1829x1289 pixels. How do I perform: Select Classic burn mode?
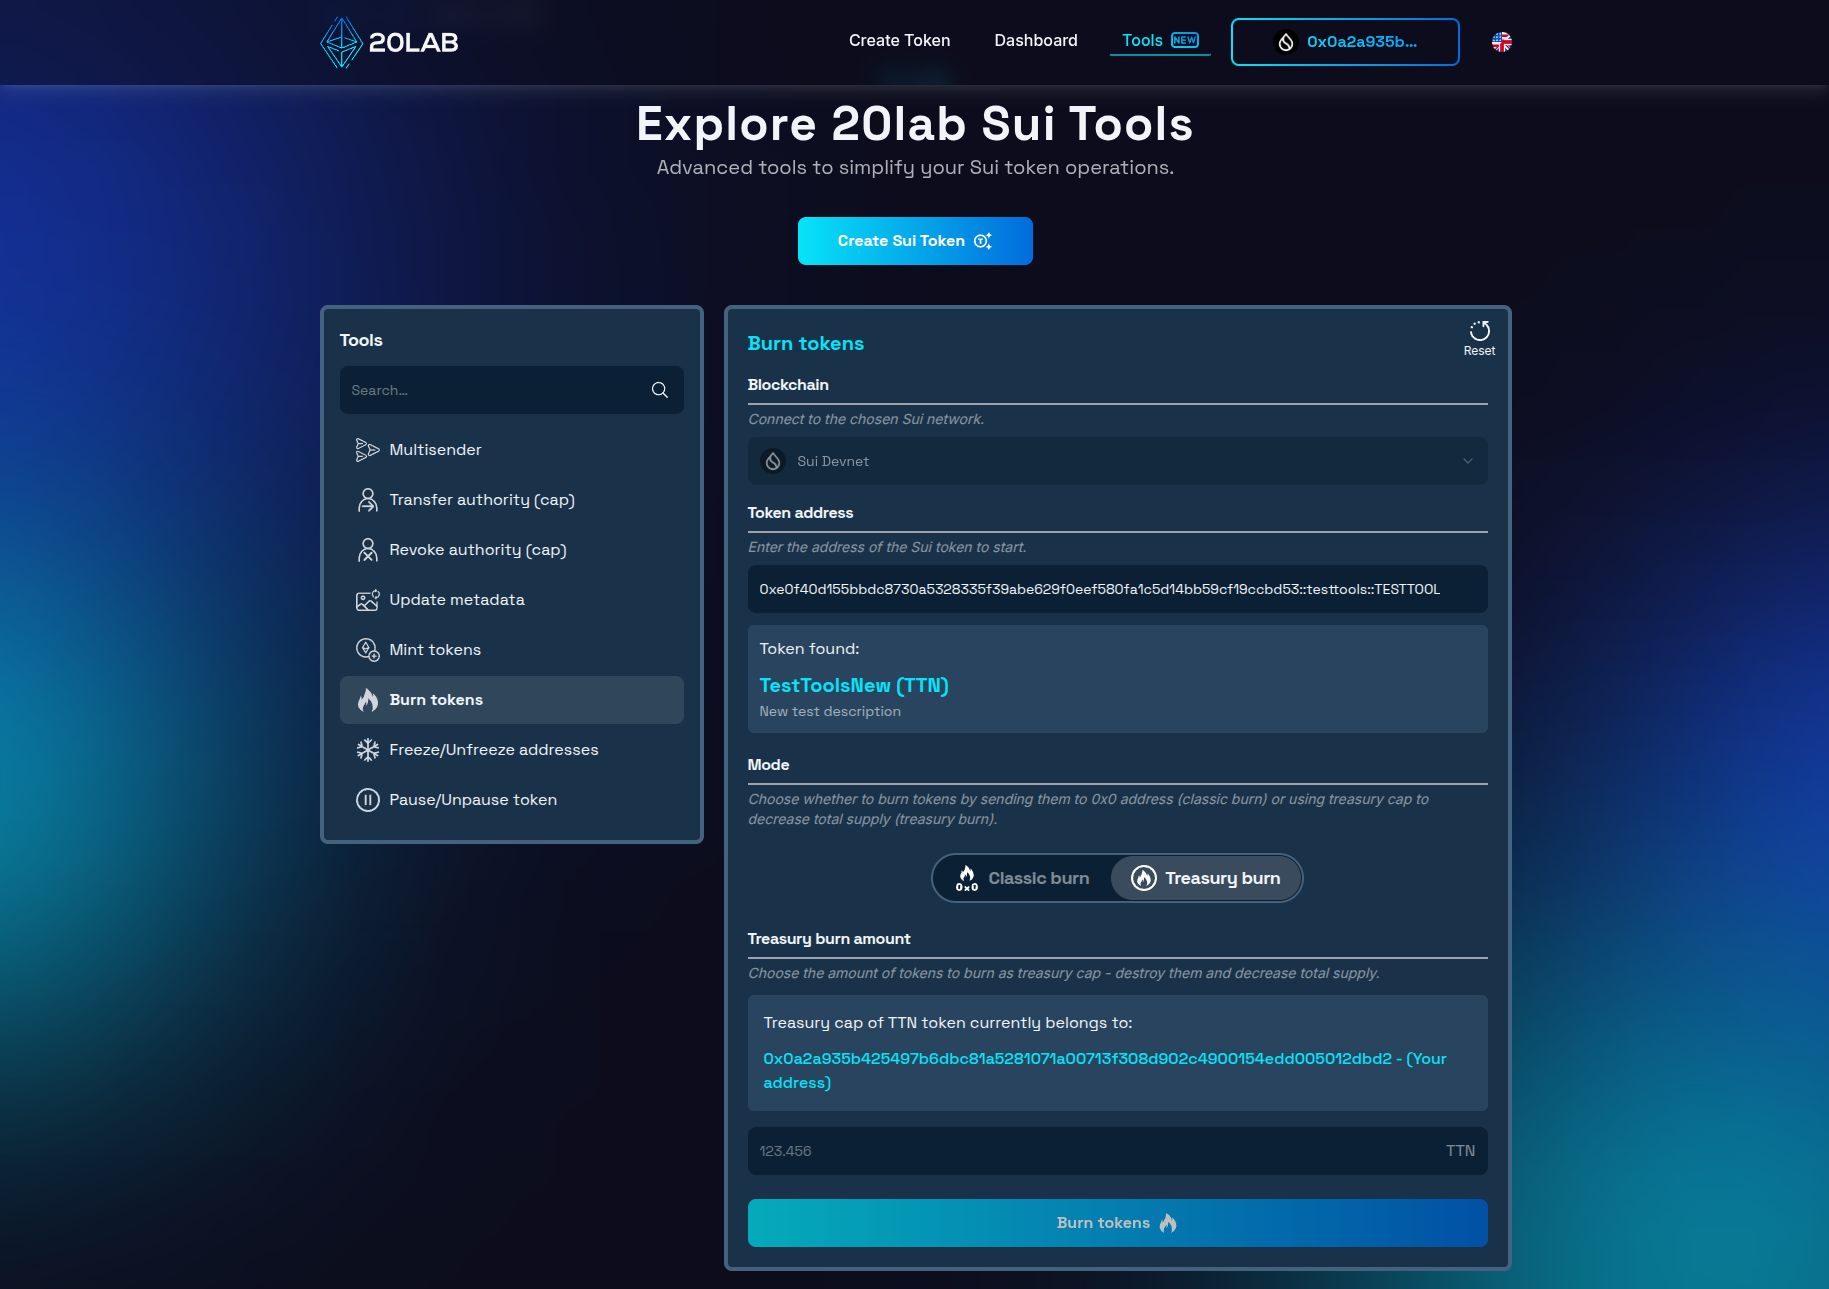pyautogui.click(x=1022, y=878)
